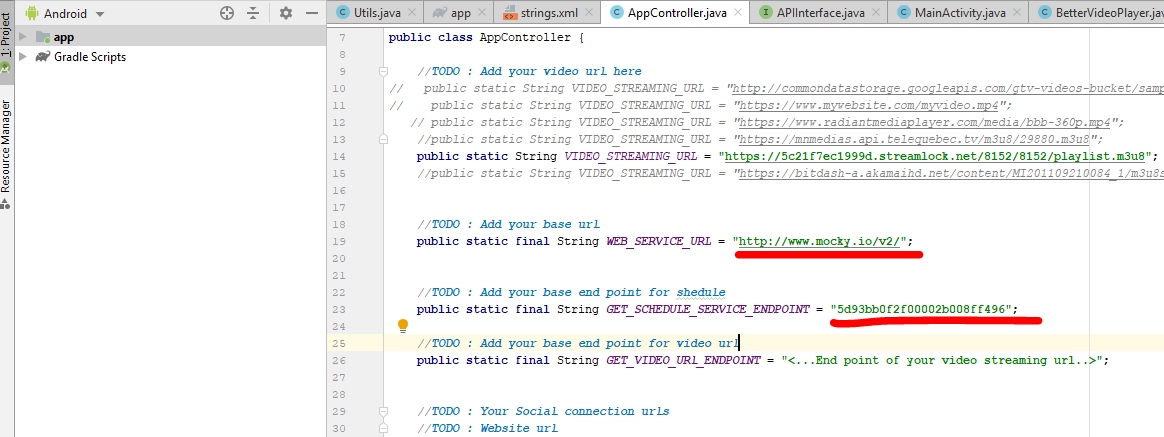This screenshot has height=437, width=1164.
Task: Click the TODO Add your video url here comment
Action: point(529,72)
